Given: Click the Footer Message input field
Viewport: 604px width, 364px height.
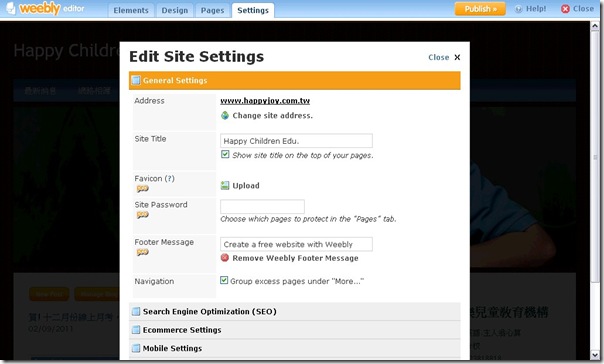Looking at the screenshot, I should [x=296, y=244].
